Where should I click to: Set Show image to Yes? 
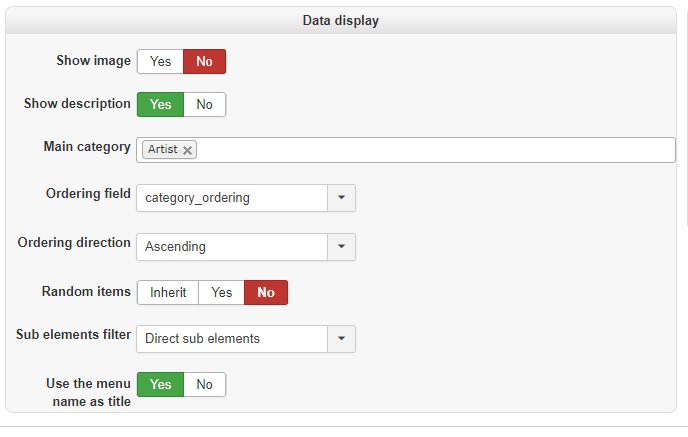point(160,62)
